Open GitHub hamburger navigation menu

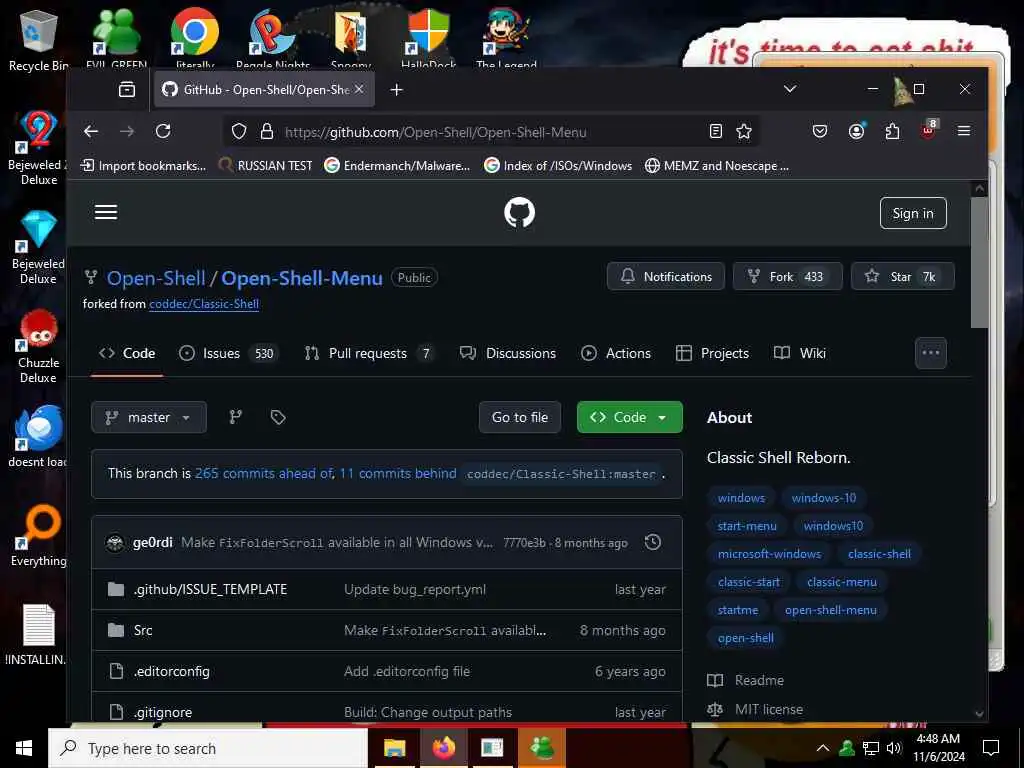point(106,212)
